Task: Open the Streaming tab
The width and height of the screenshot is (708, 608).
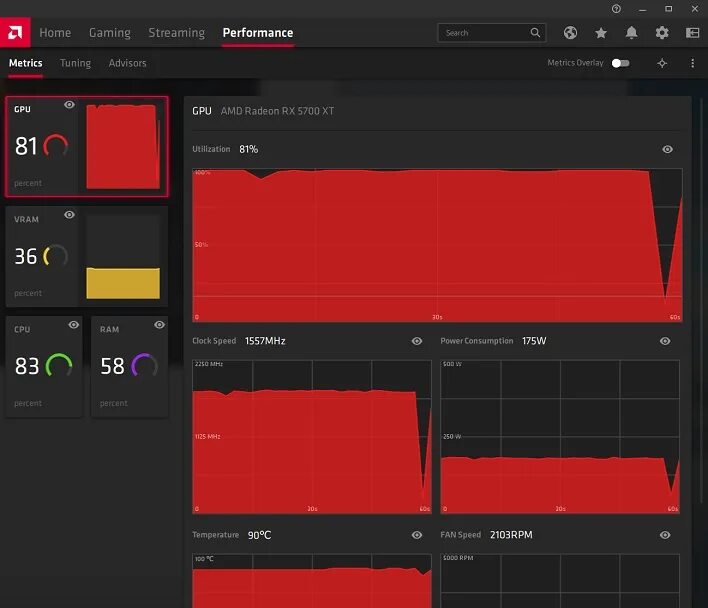Action: (177, 33)
